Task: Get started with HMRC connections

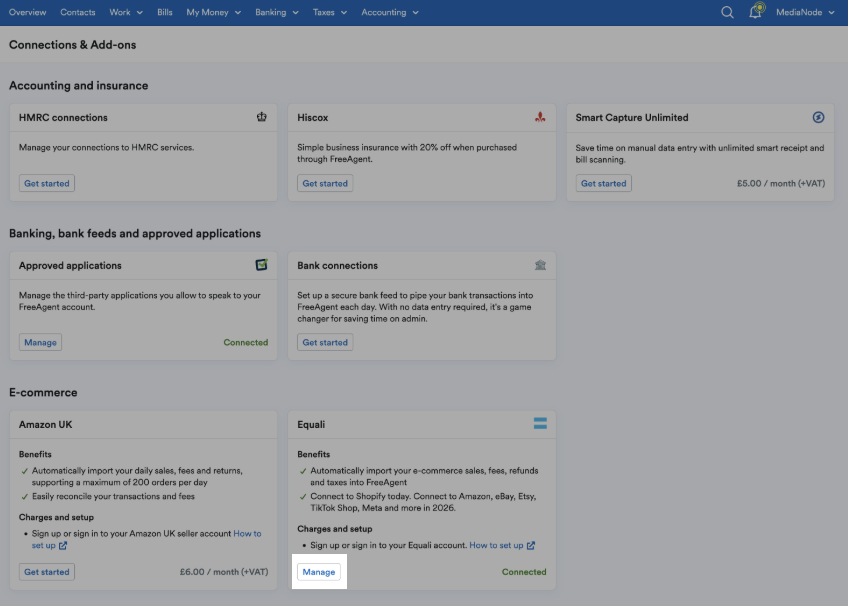Action: coord(47,183)
